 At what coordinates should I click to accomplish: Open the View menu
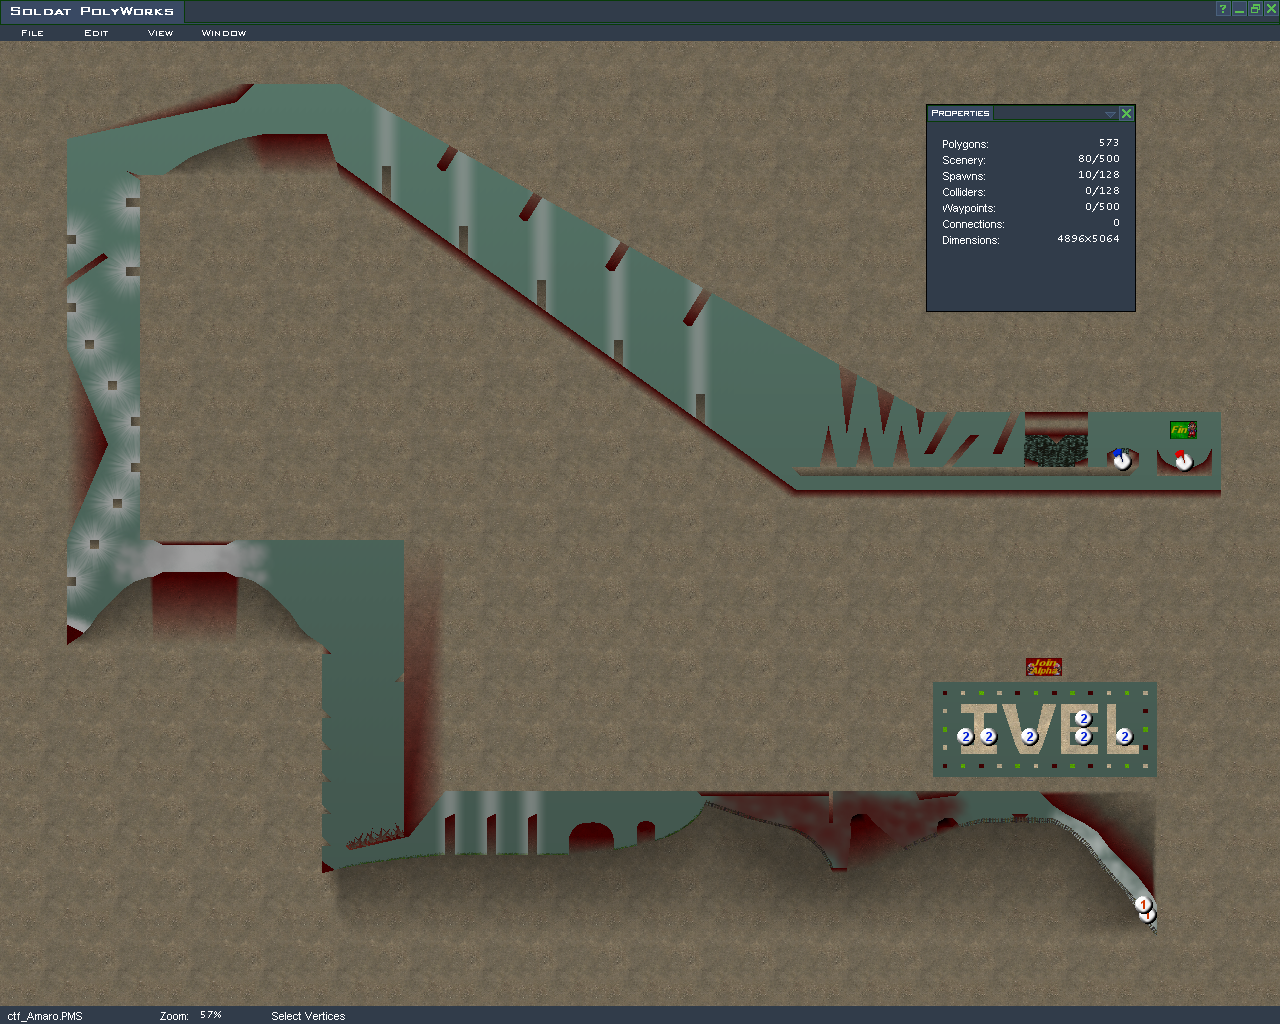pyautogui.click(x=160, y=33)
